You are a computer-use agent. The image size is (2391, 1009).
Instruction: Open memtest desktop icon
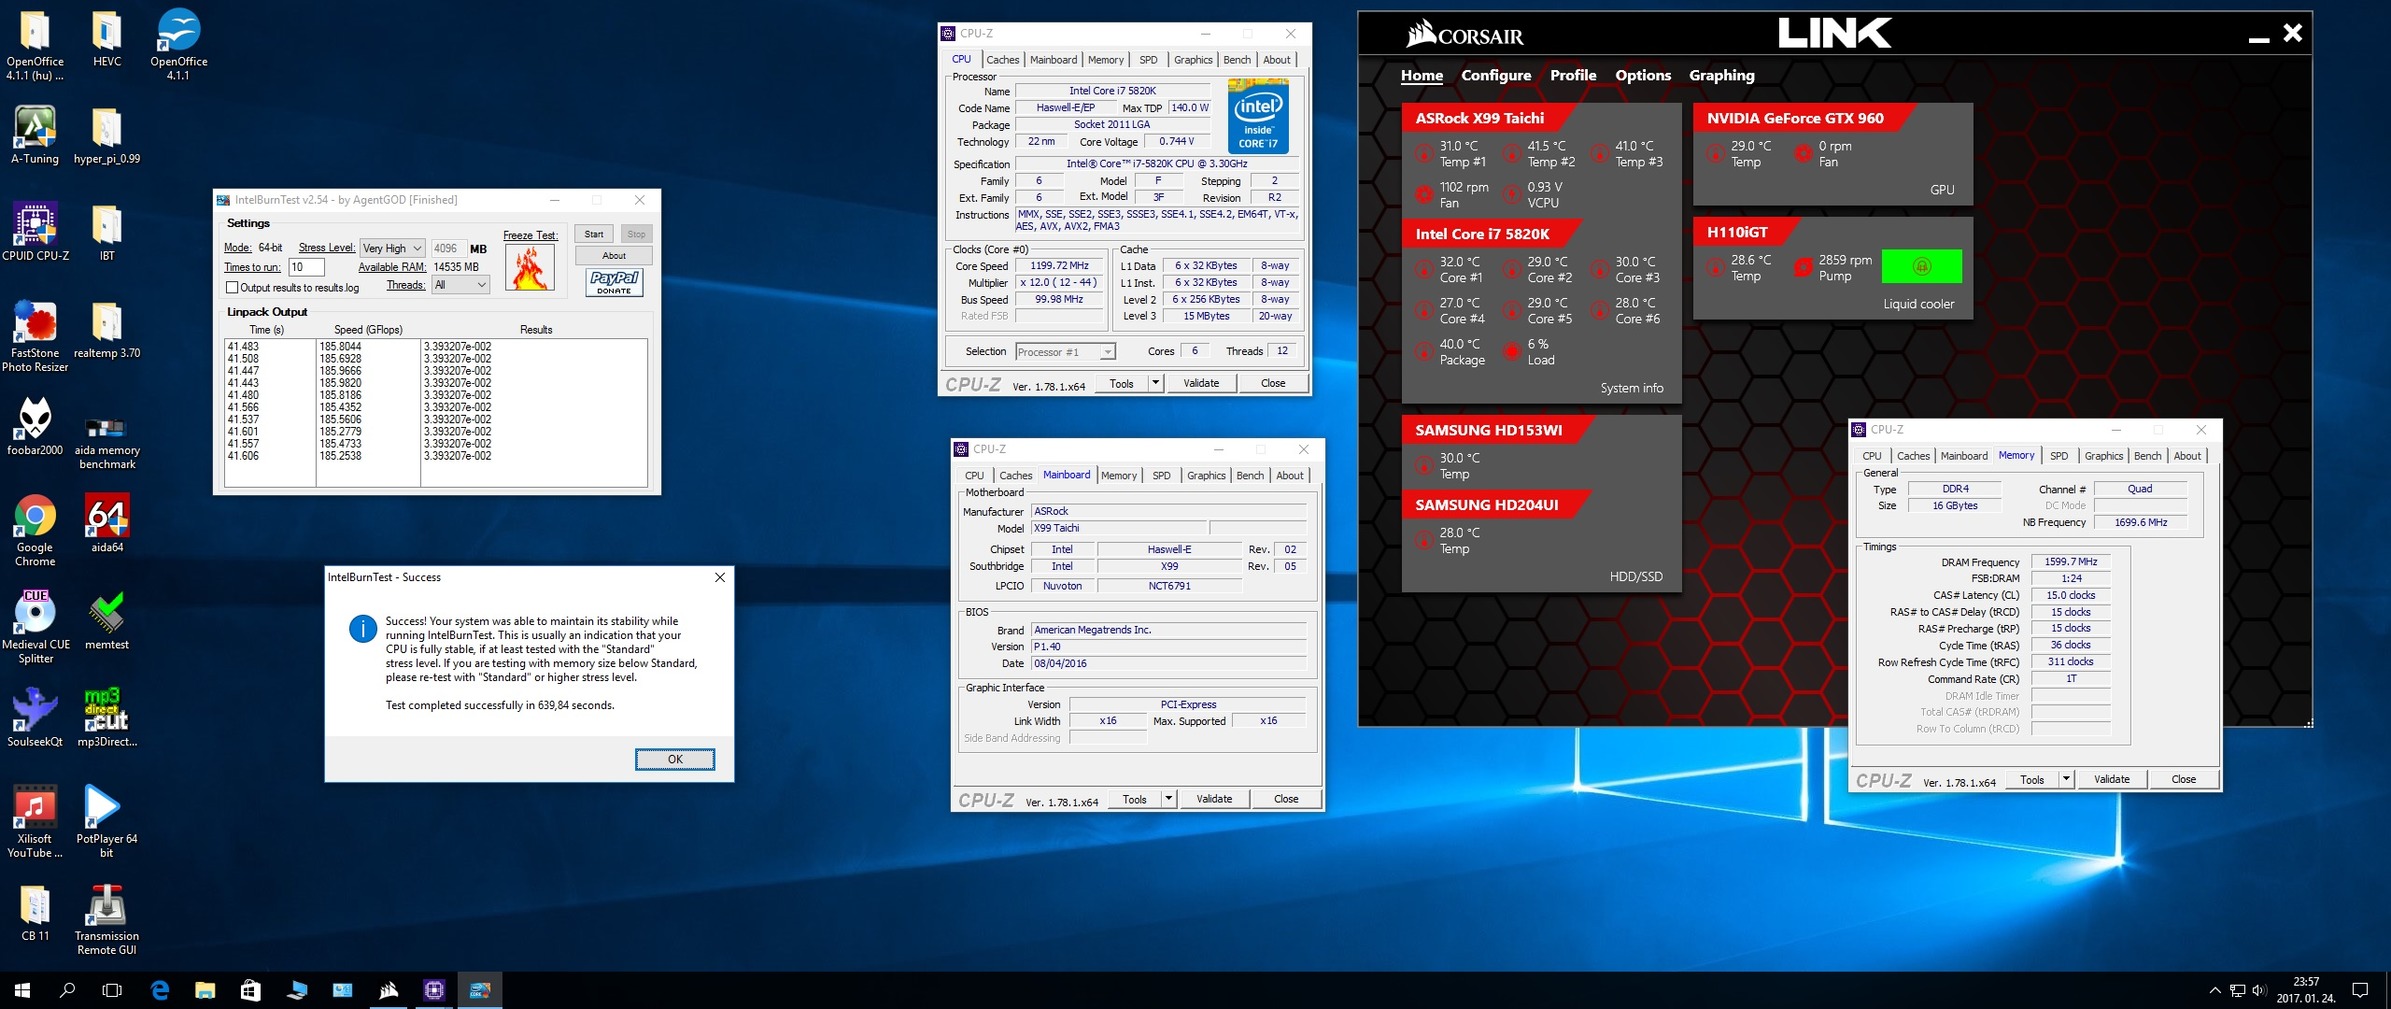107,622
